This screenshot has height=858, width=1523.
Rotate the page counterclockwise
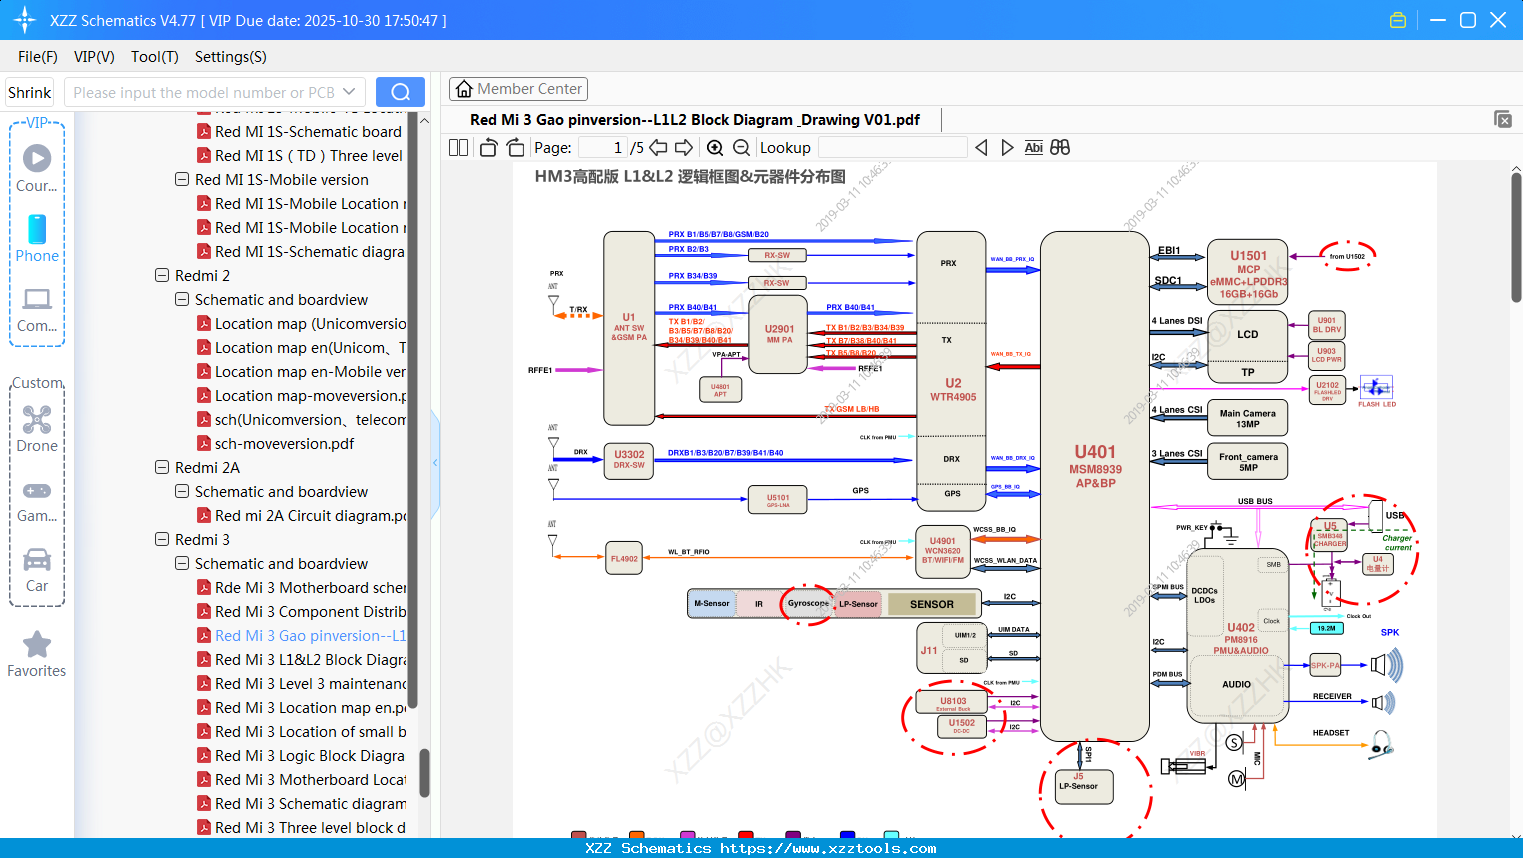point(487,147)
